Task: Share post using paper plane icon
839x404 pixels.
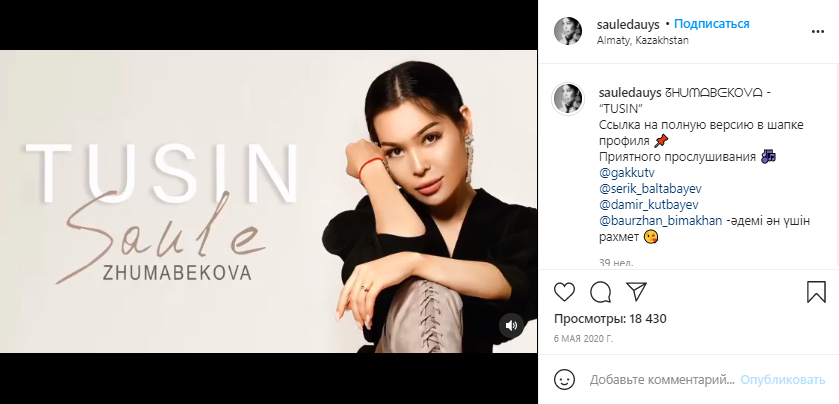Action: (x=636, y=292)
